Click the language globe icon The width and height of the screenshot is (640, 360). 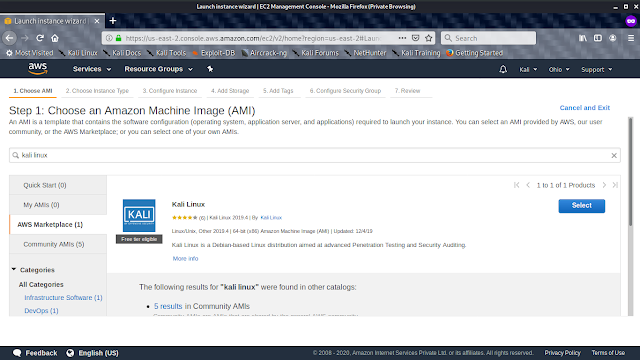(x=70, y=353)
